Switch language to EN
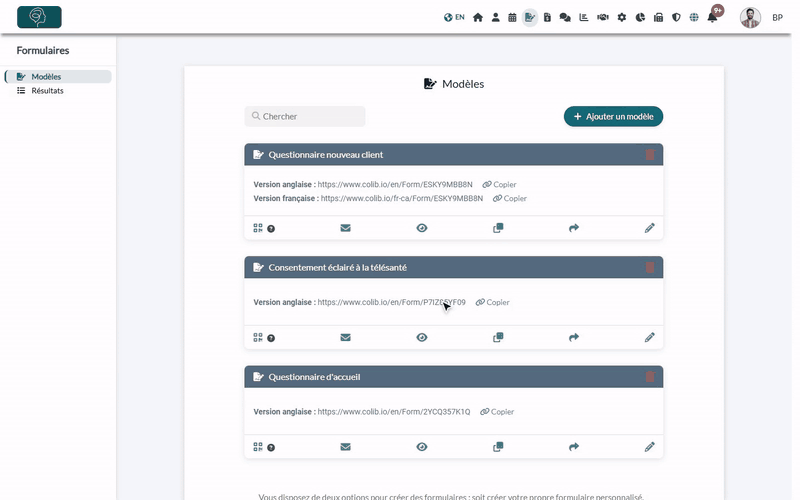The width and height of the screenshot is (800, 500). (454, 17)
